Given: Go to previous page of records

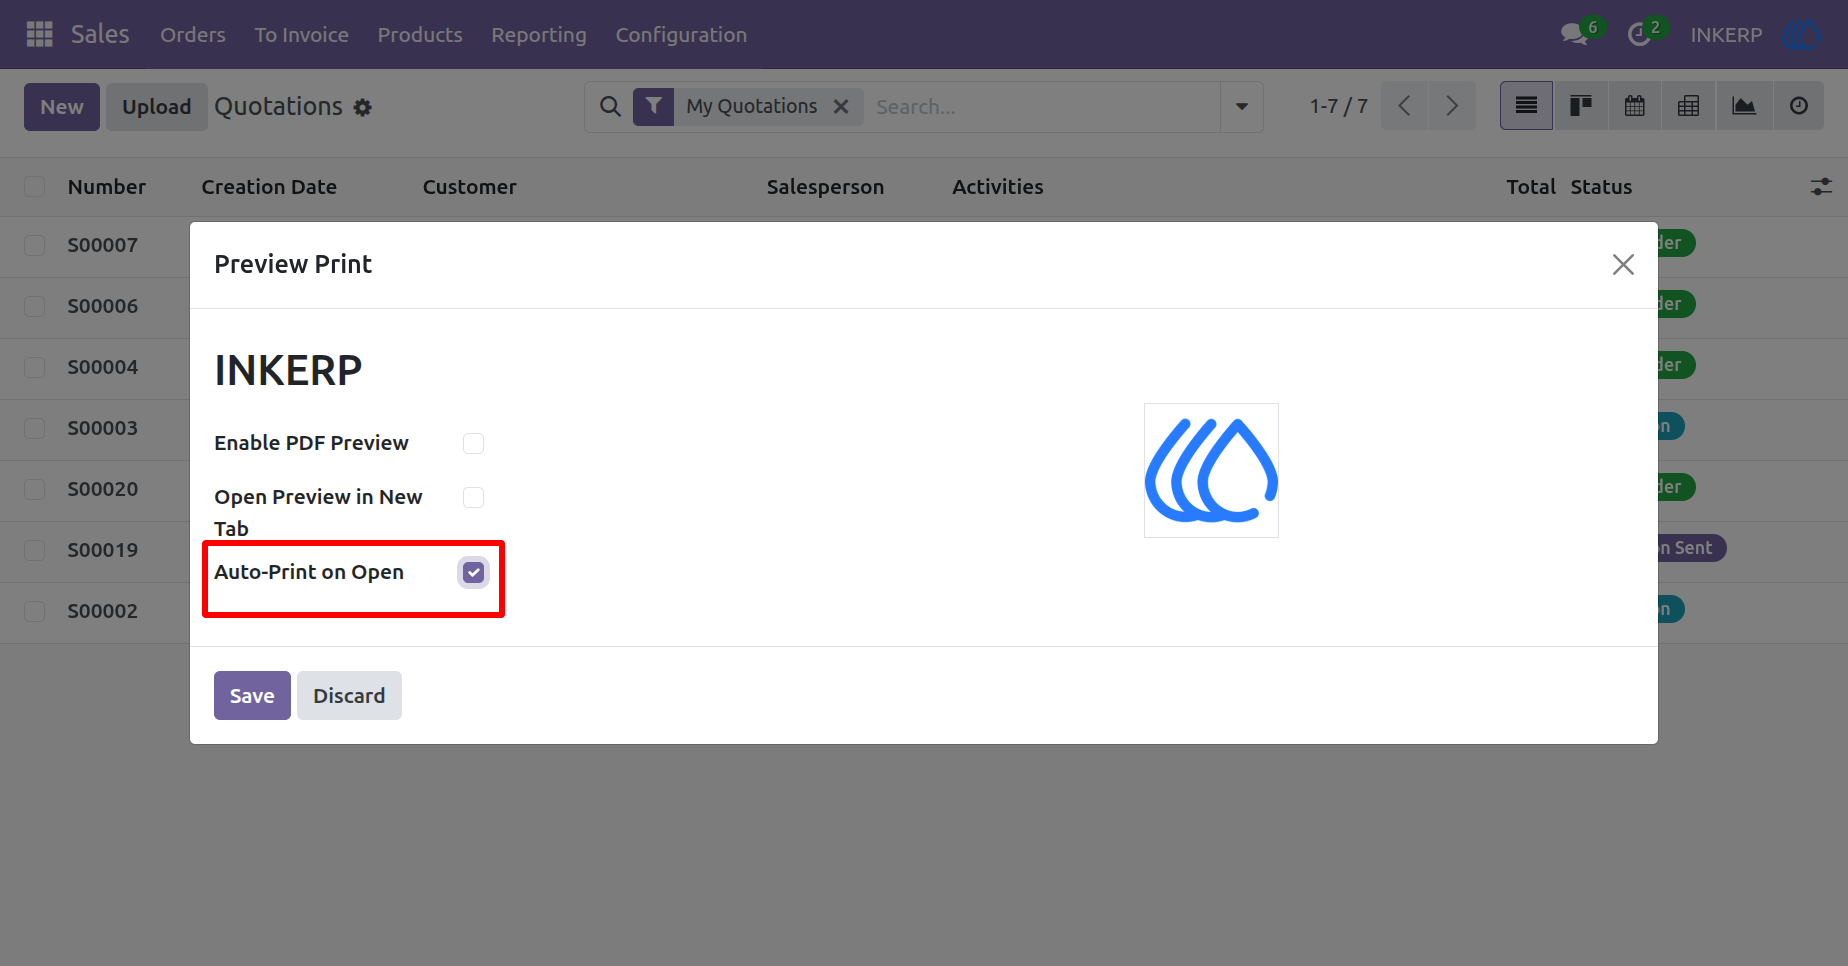Looking at the screenshot, I should click(x=1404, y=106).
